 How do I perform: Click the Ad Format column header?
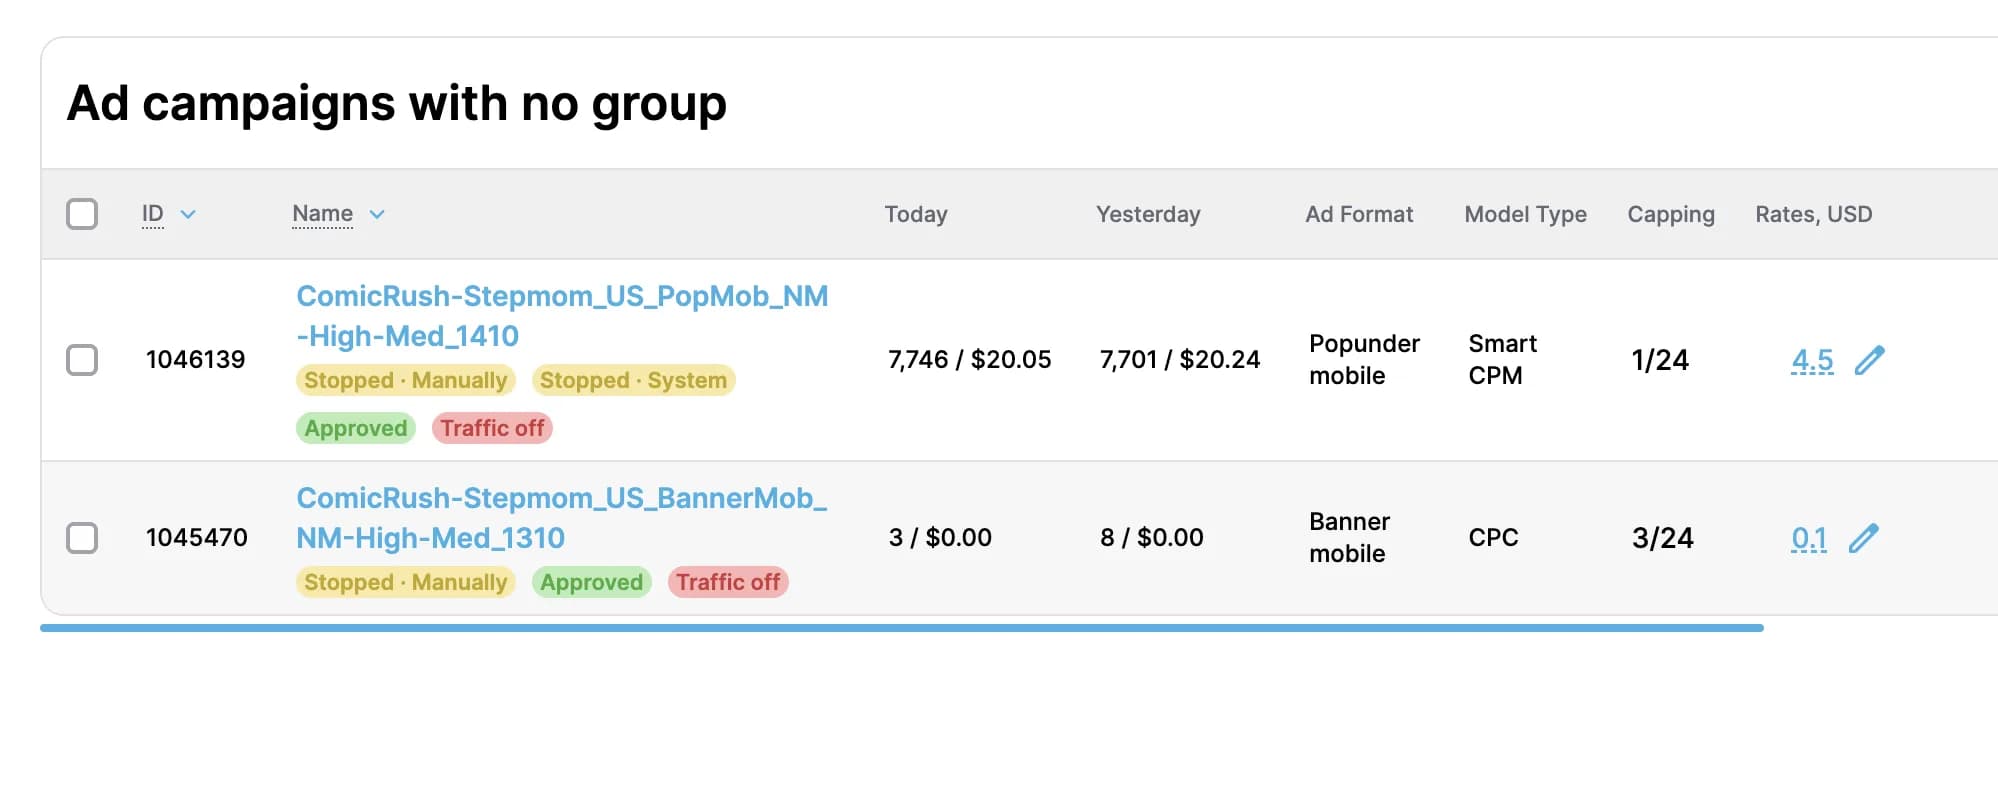[x=1359, y=214]
